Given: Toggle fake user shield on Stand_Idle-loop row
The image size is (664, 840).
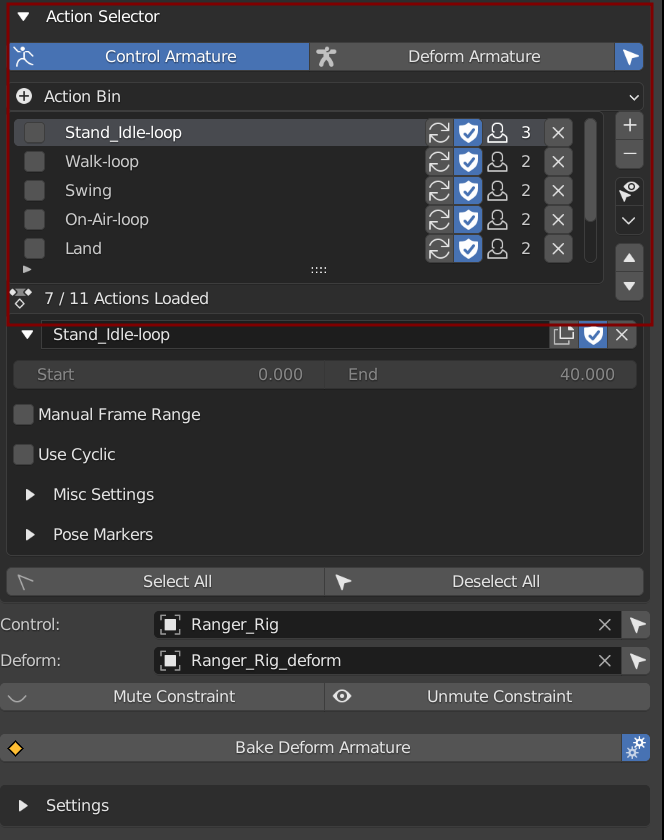Looking at the screenshot, I should pyautogui.click(x=468, y=132).
